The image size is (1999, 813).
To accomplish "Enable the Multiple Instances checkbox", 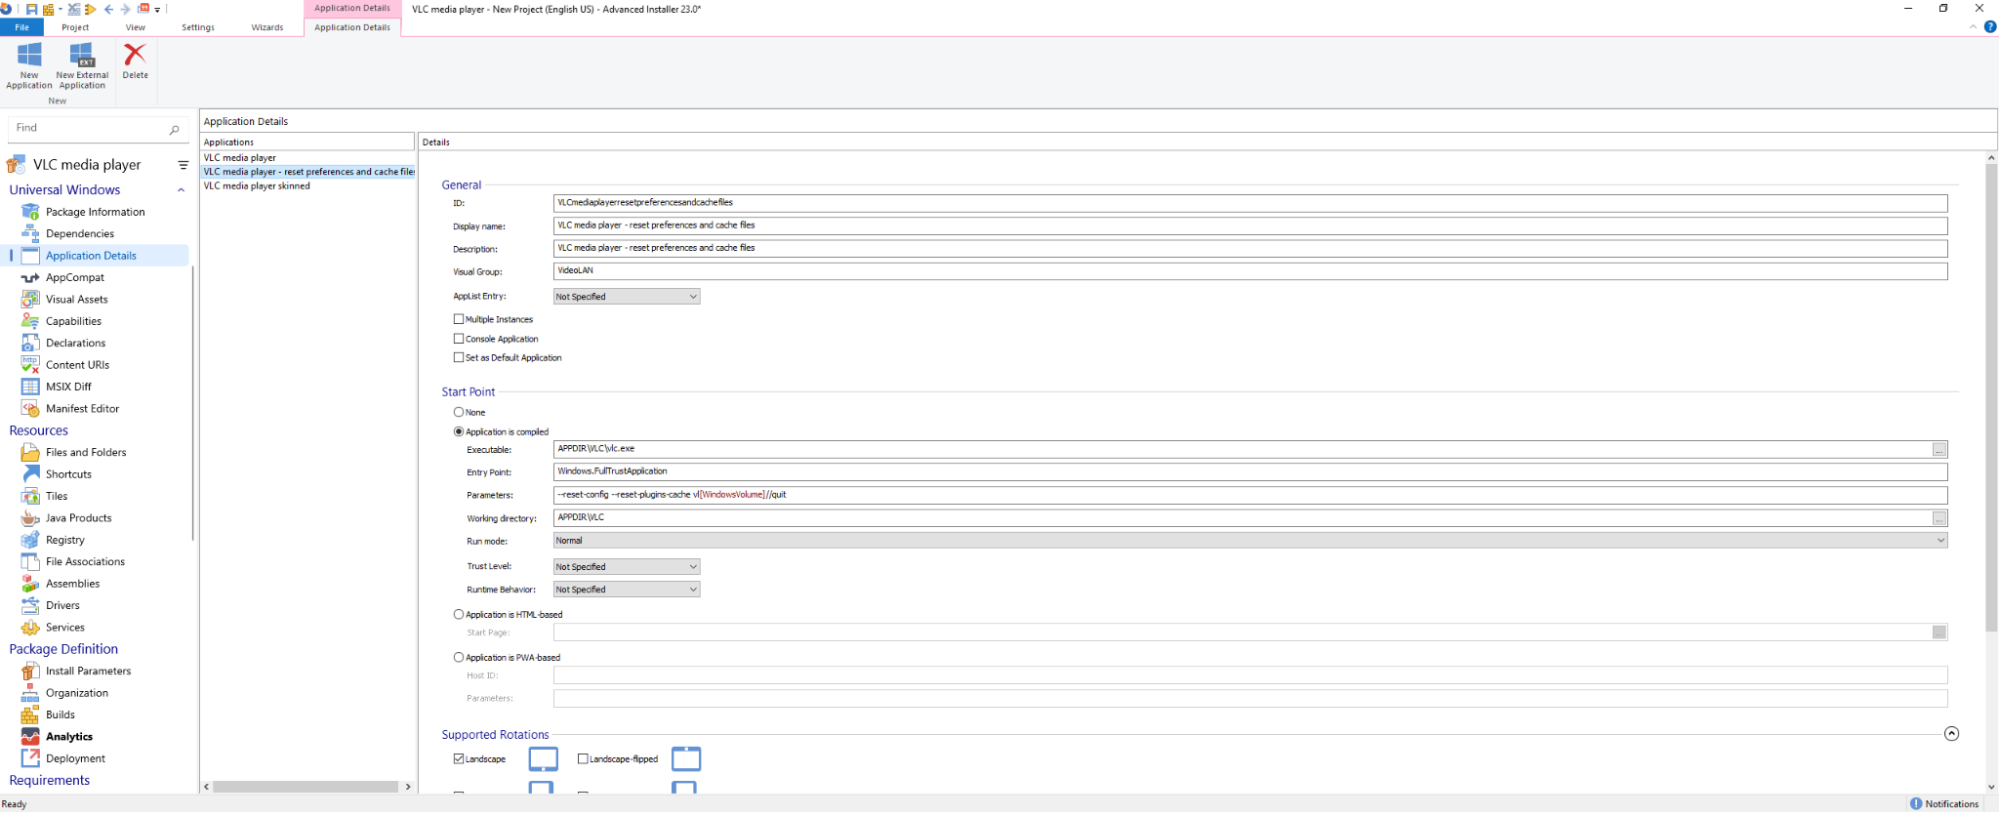I will coord(459,319).
